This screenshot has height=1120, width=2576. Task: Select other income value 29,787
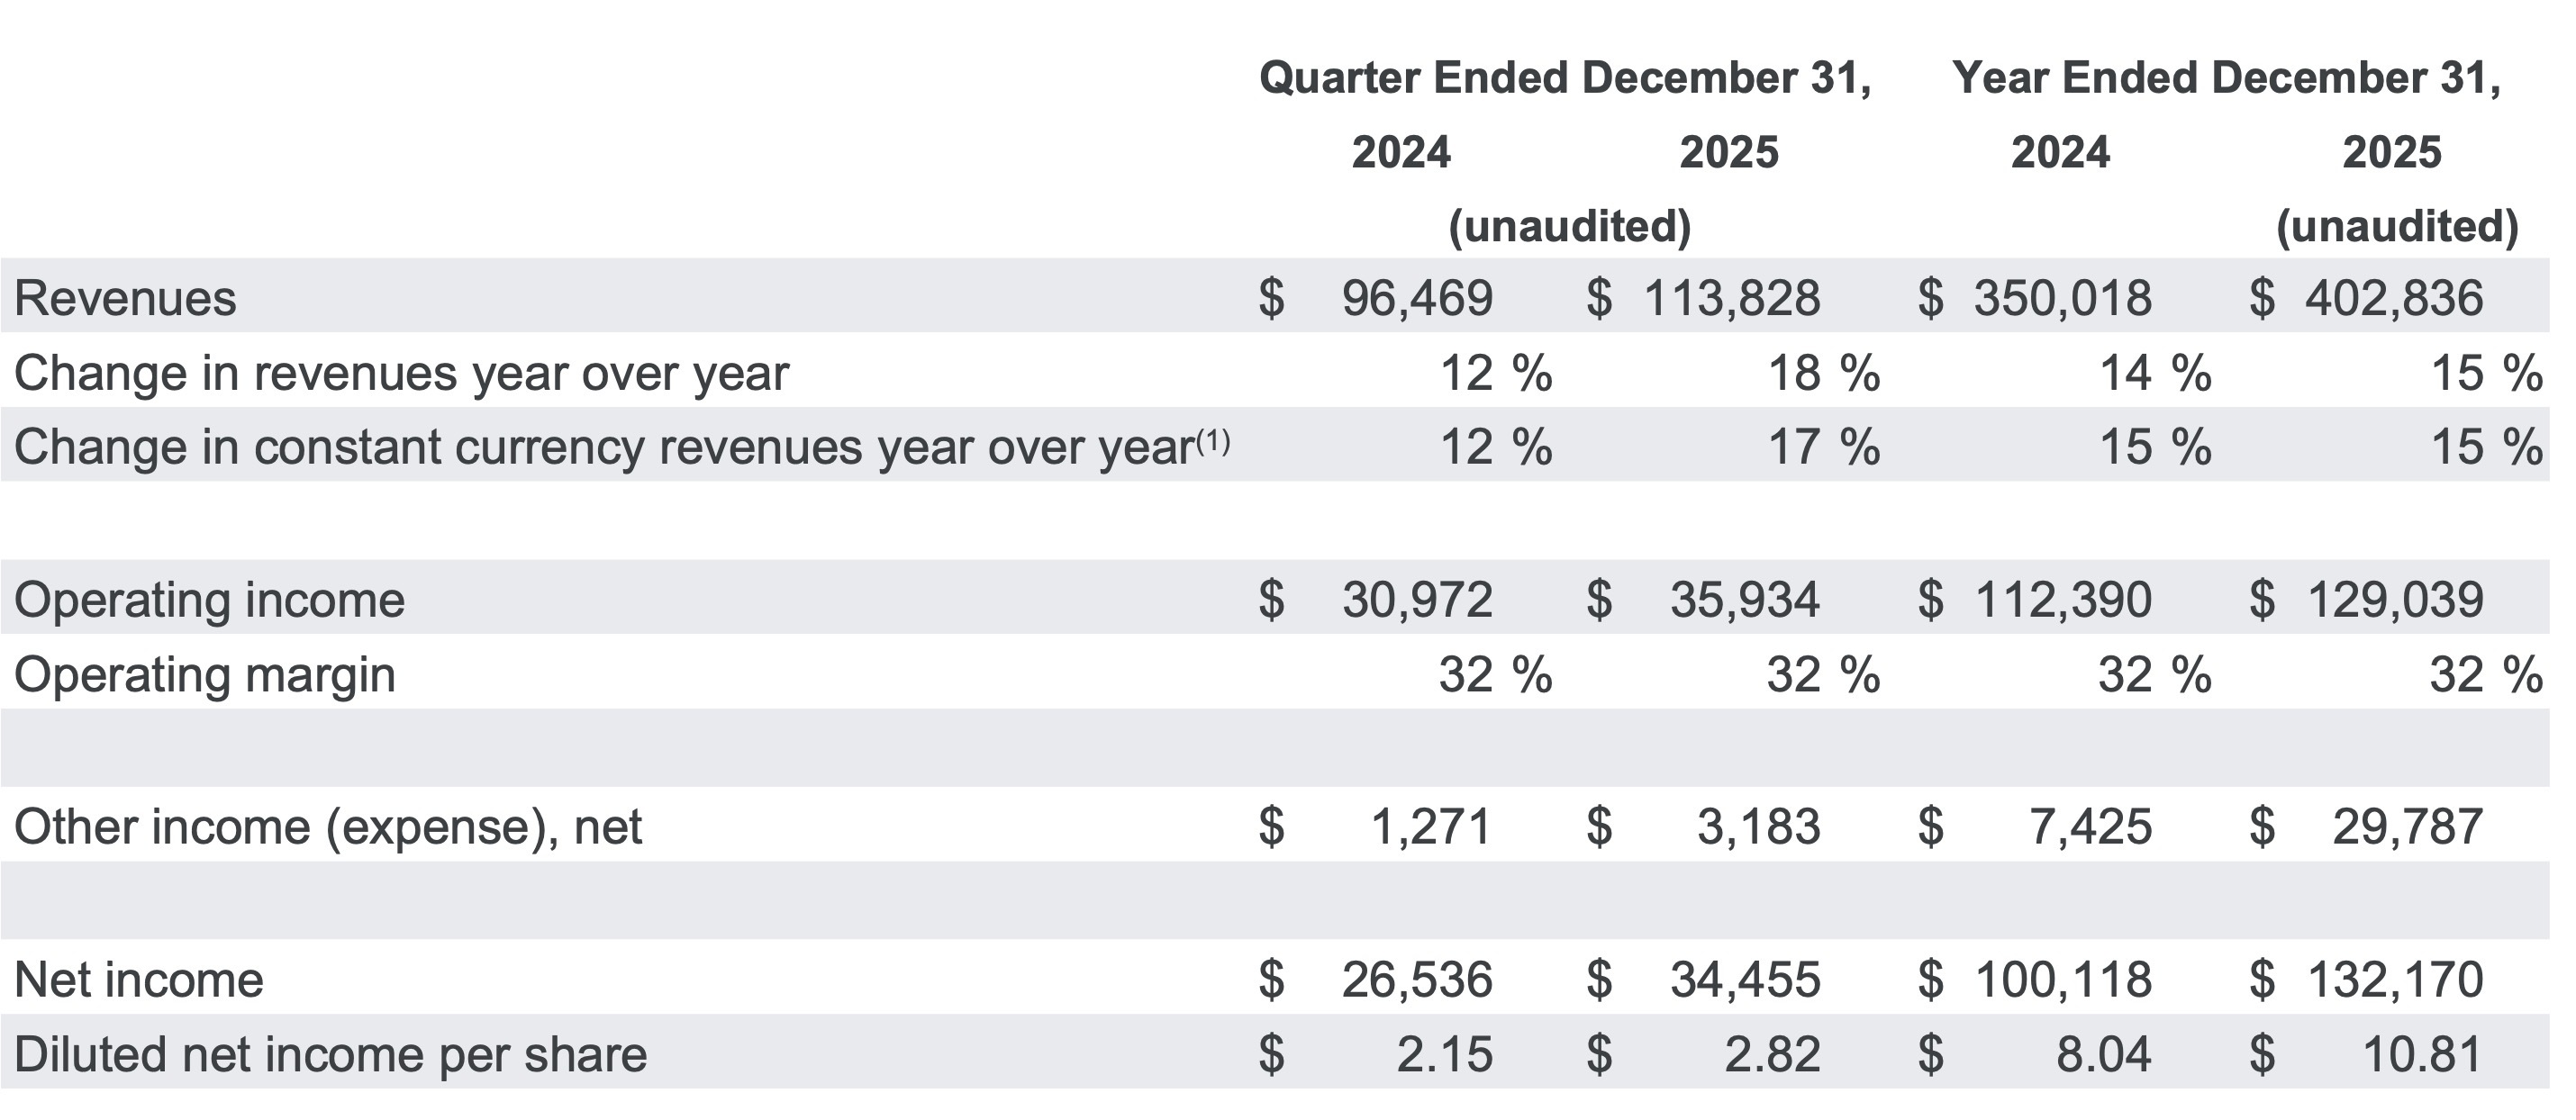coord(2407,828)
